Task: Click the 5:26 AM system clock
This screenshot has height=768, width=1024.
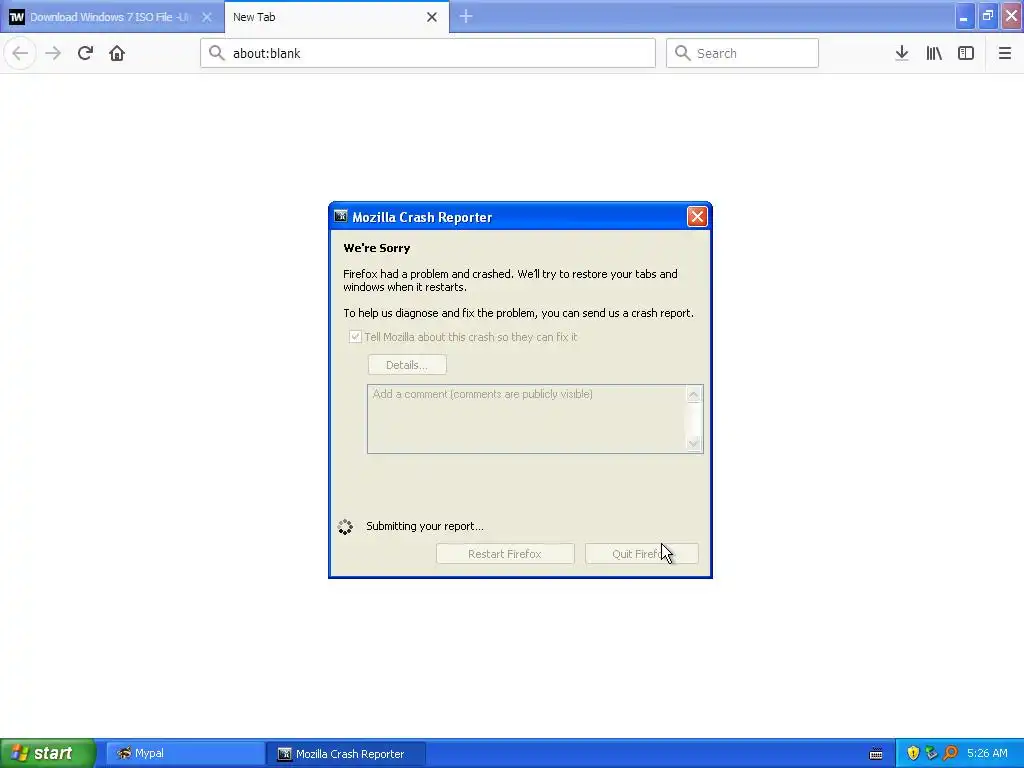Action: [x=987, y=754]
